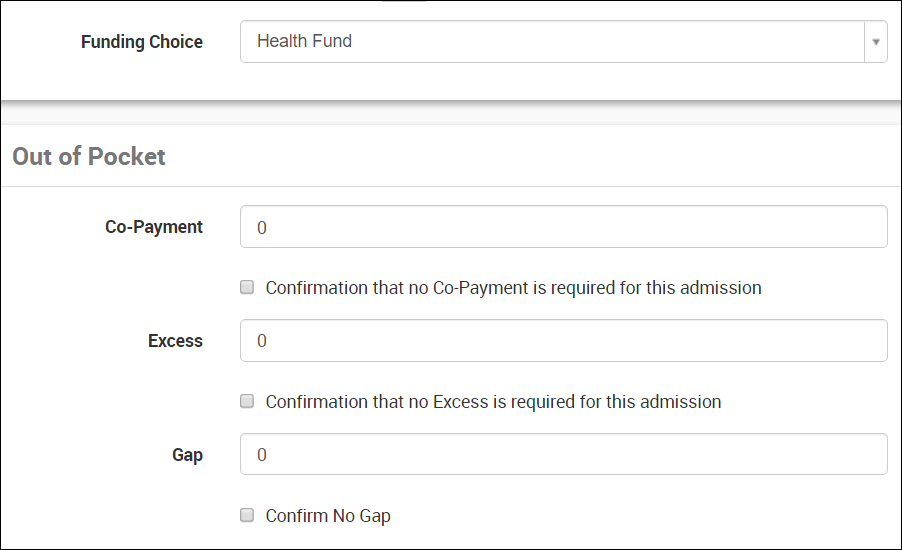Image resolution: width=902 pixels, height=550 pixels.
Task: Enable the Confirm No Gap checkbox
Action: click(x=247, y=516)
